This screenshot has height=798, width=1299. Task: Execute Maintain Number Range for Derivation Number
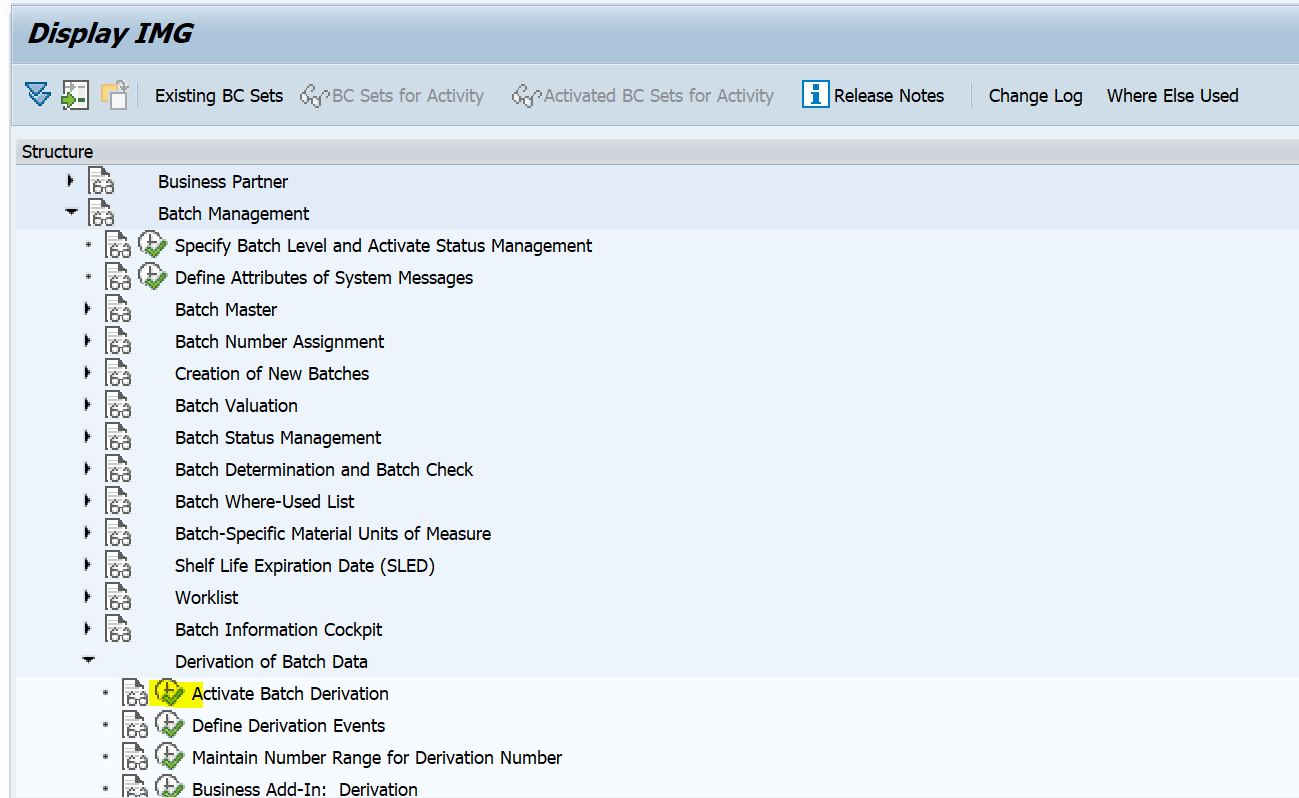[169, 756]
